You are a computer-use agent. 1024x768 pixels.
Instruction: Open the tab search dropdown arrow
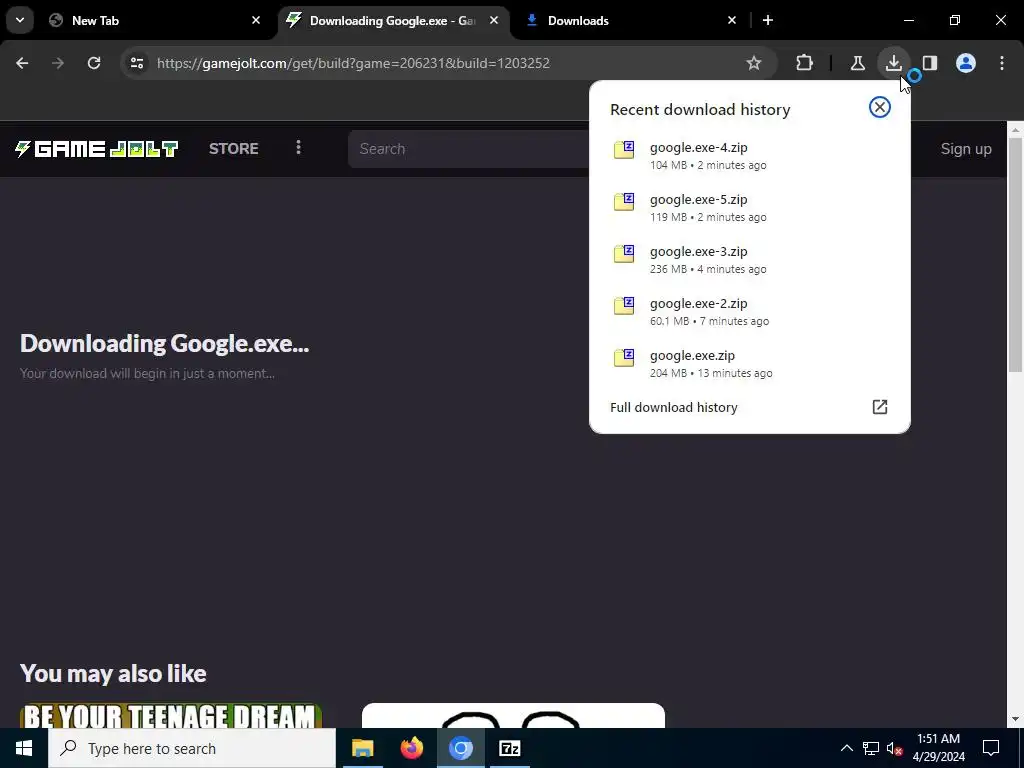tap(20, 20)
